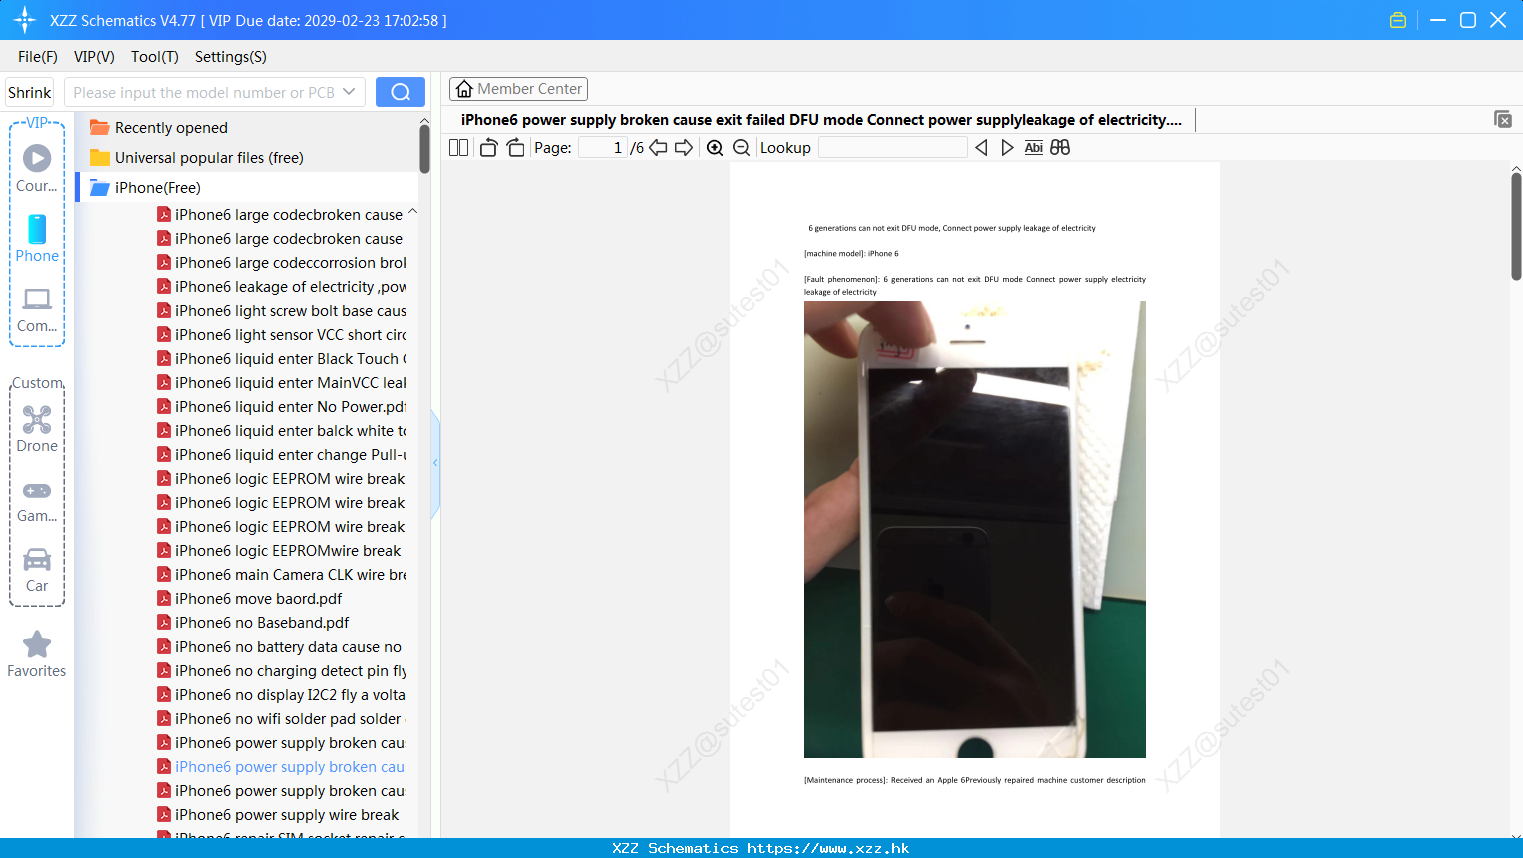Open iPhone6 liquid enter balck white file

coord(282,431)
